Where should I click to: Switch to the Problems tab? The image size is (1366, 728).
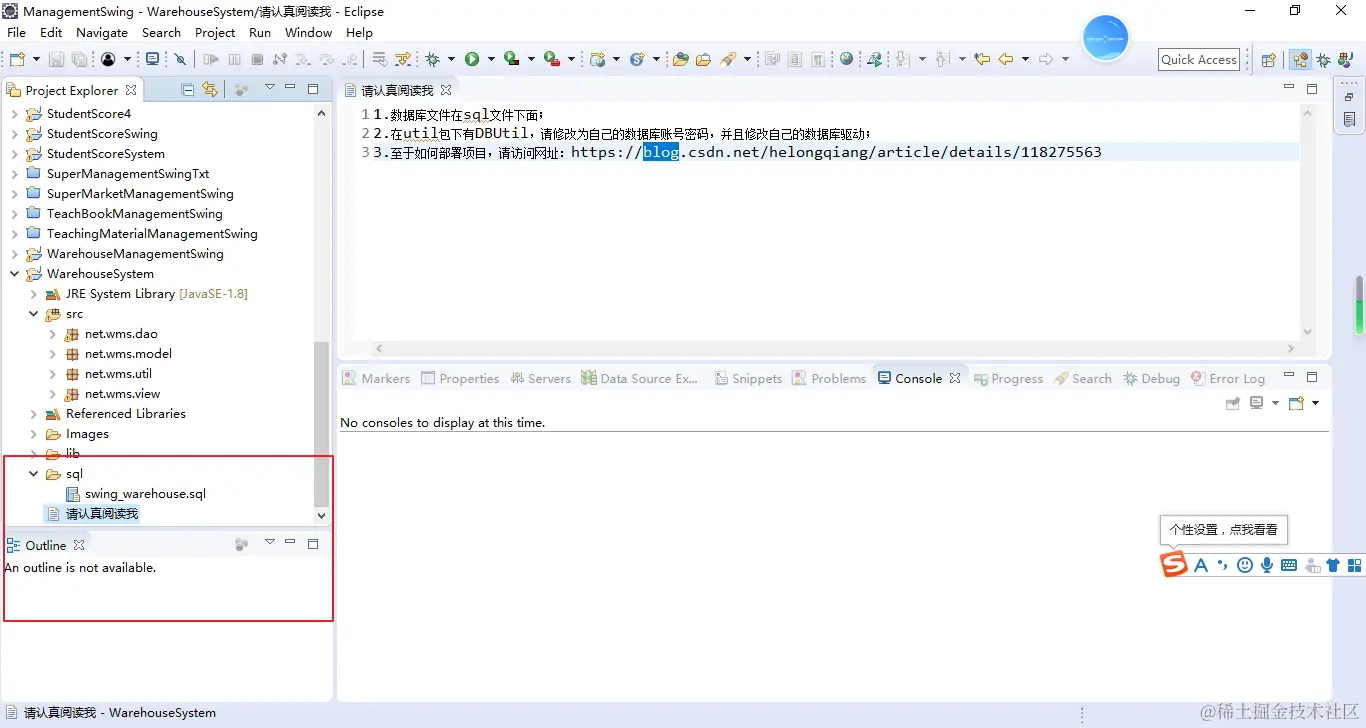pyautogui.click(x=829, y=379)
